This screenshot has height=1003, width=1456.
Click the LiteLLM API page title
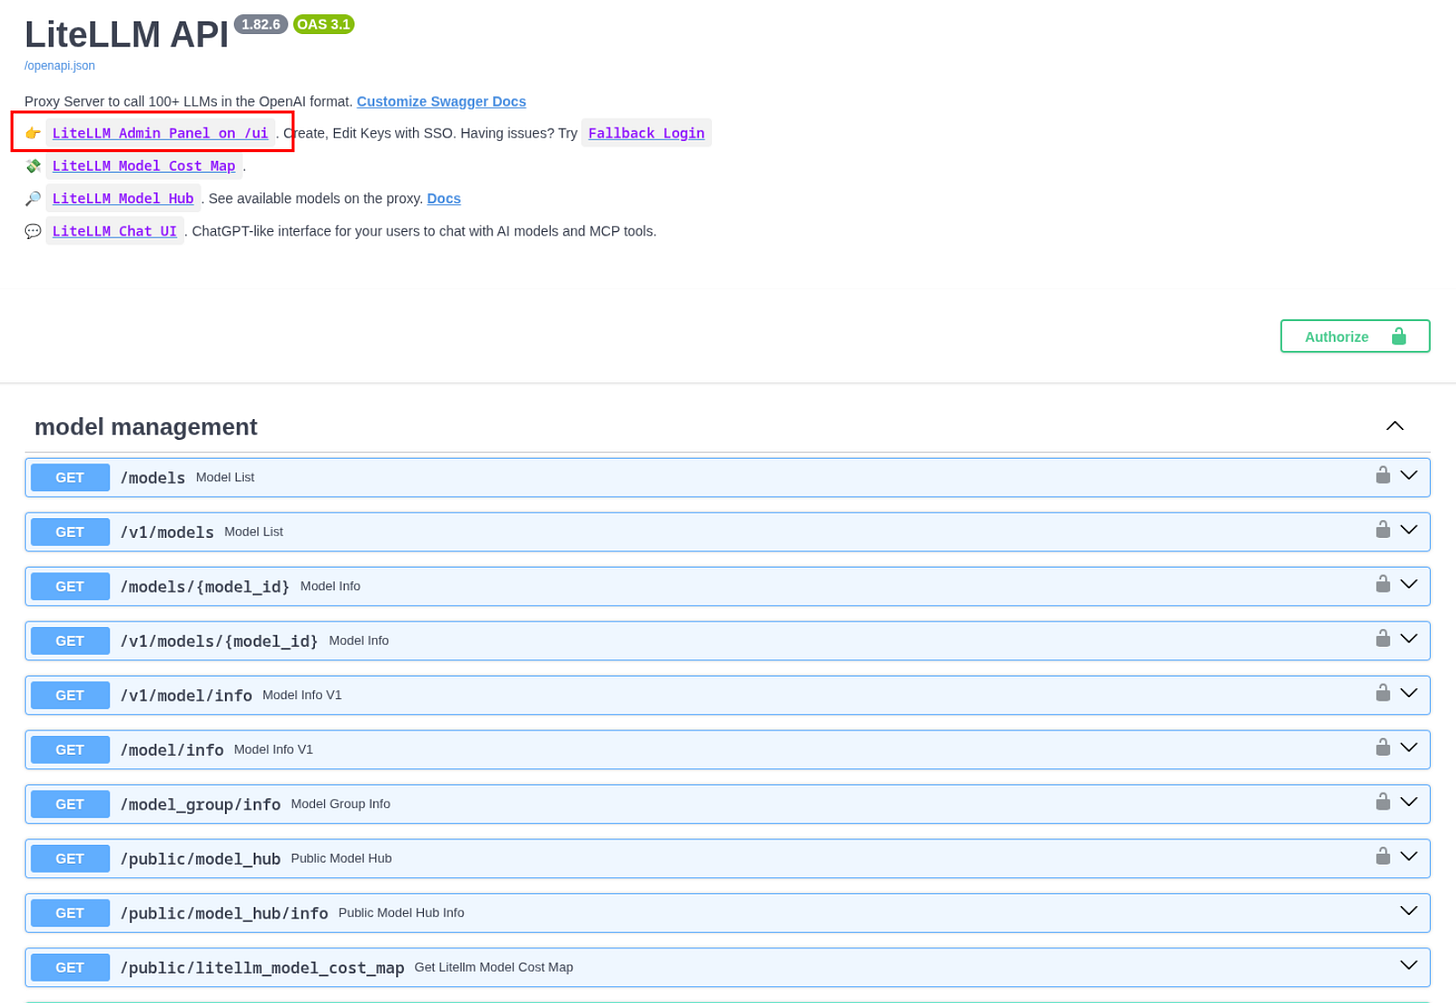pos(127,35)
